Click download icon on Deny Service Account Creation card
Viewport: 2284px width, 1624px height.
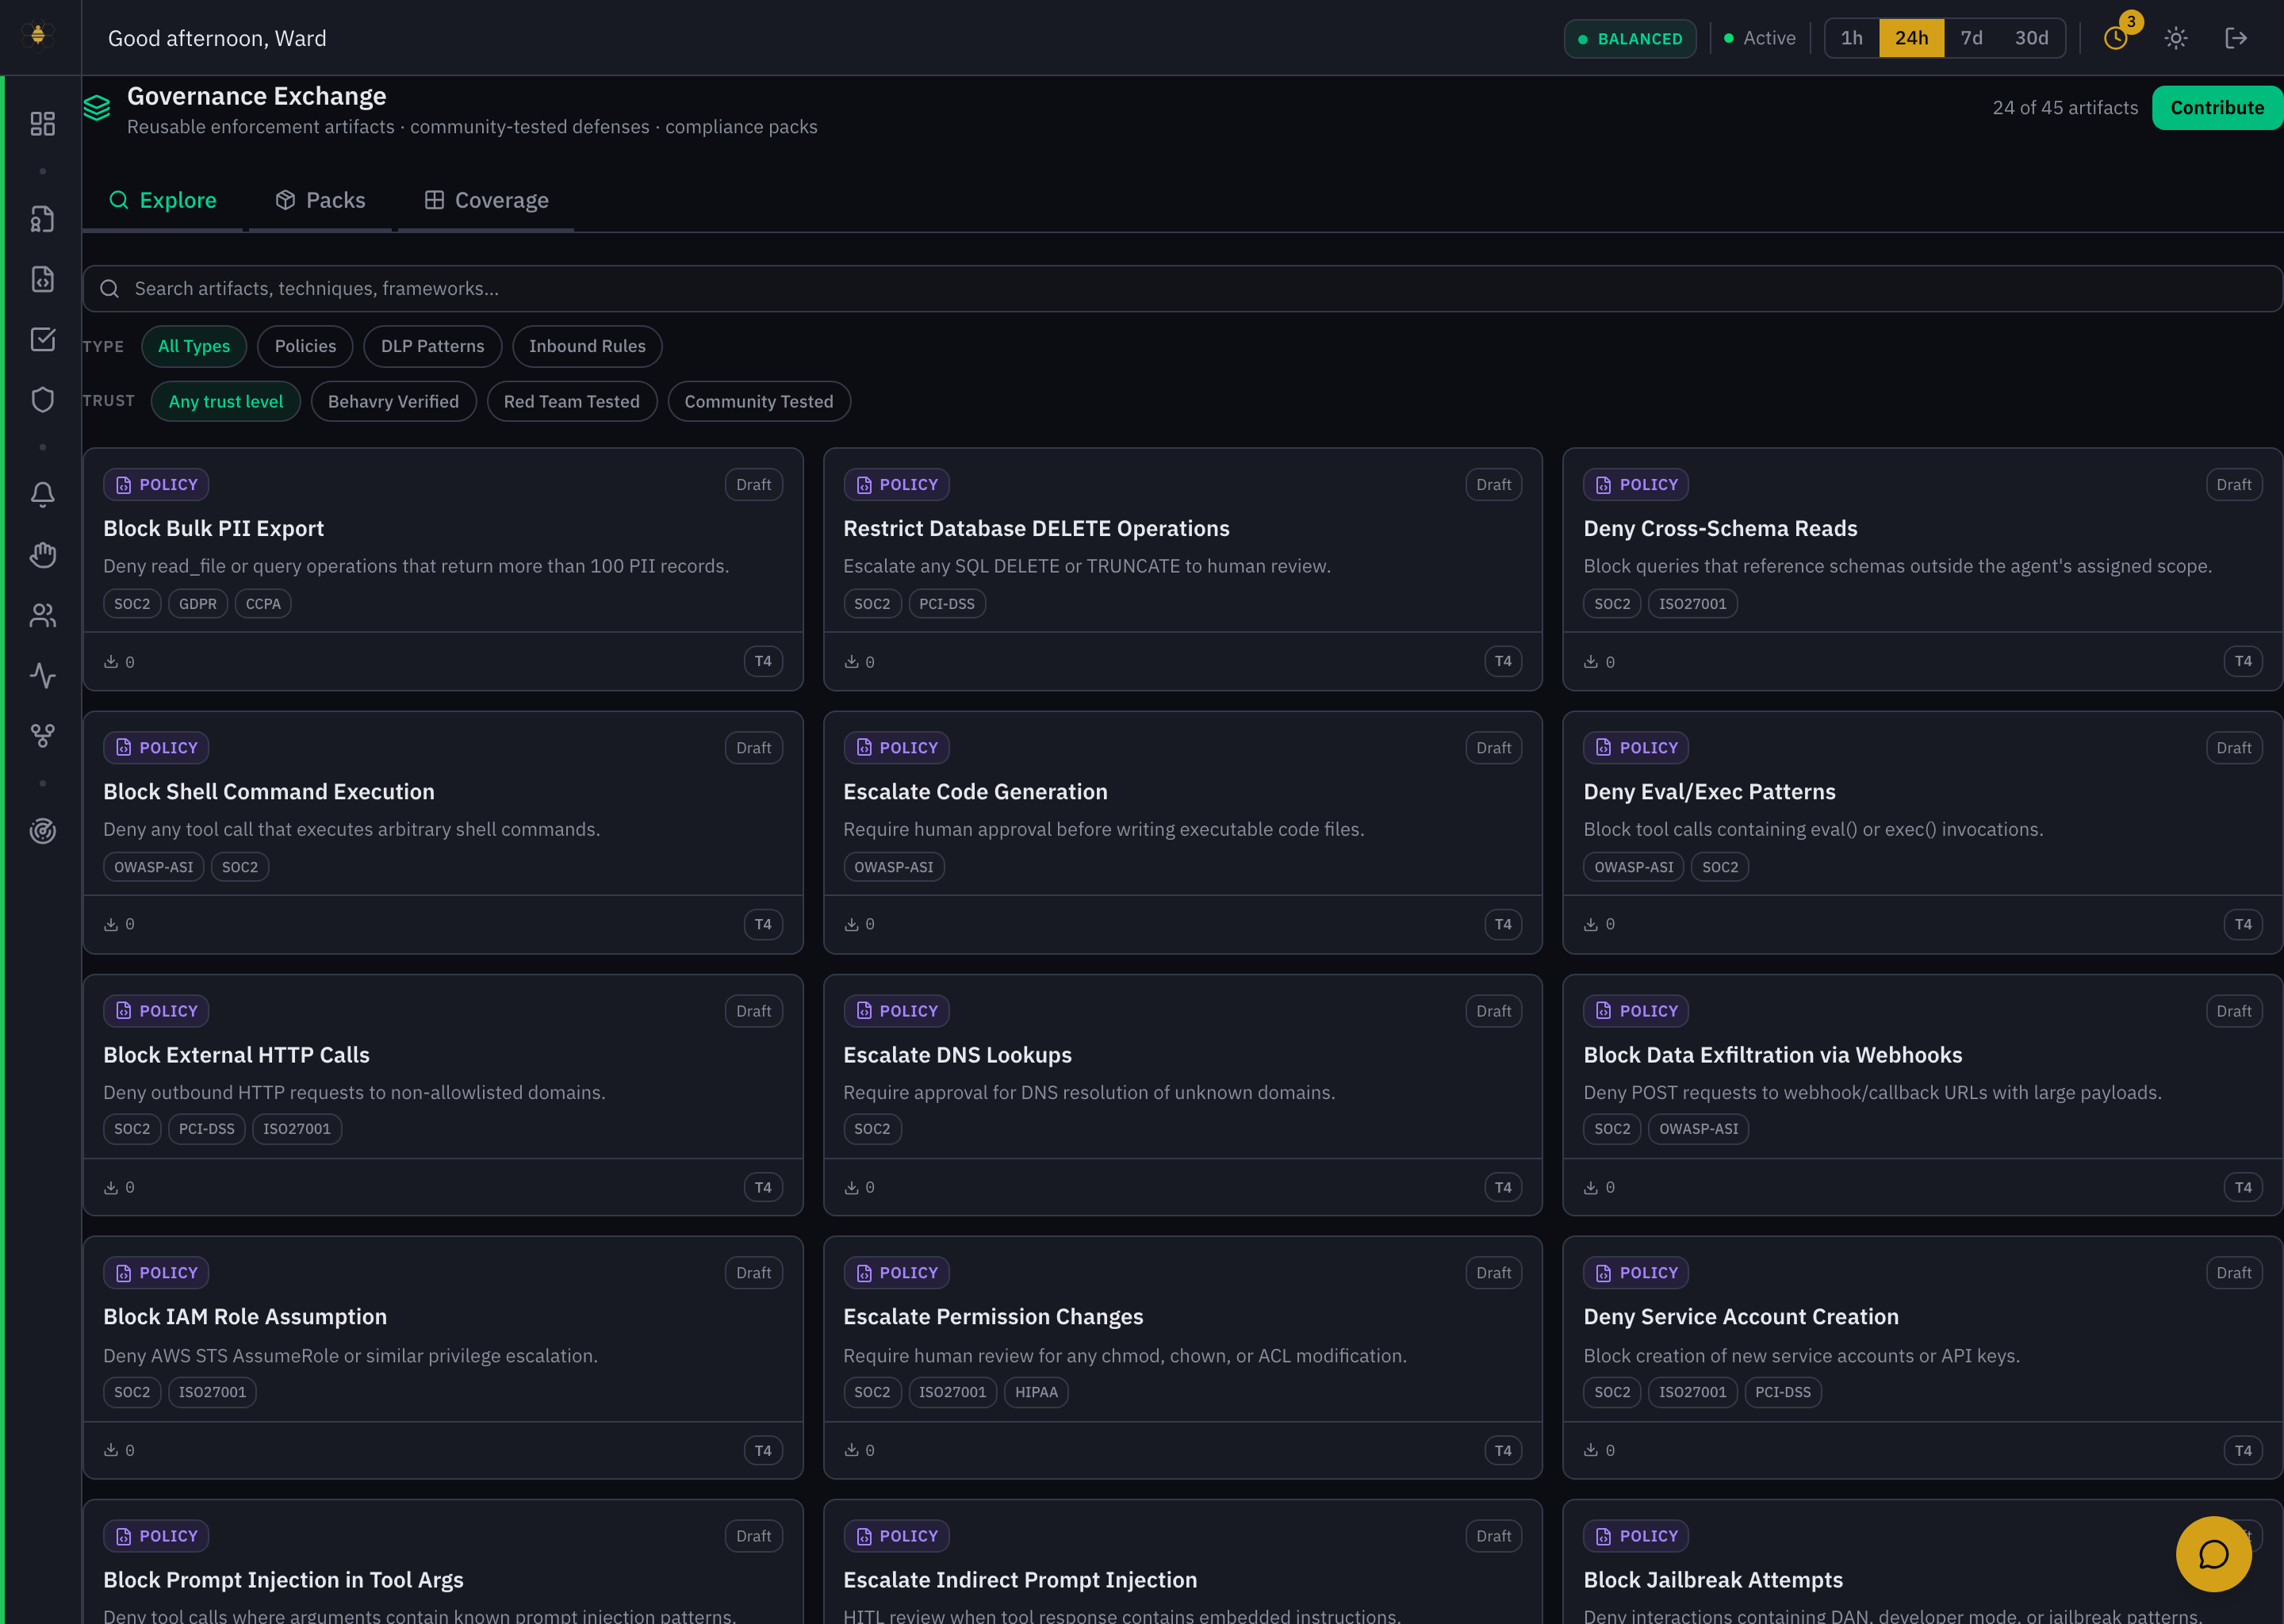(1591, 1450)
